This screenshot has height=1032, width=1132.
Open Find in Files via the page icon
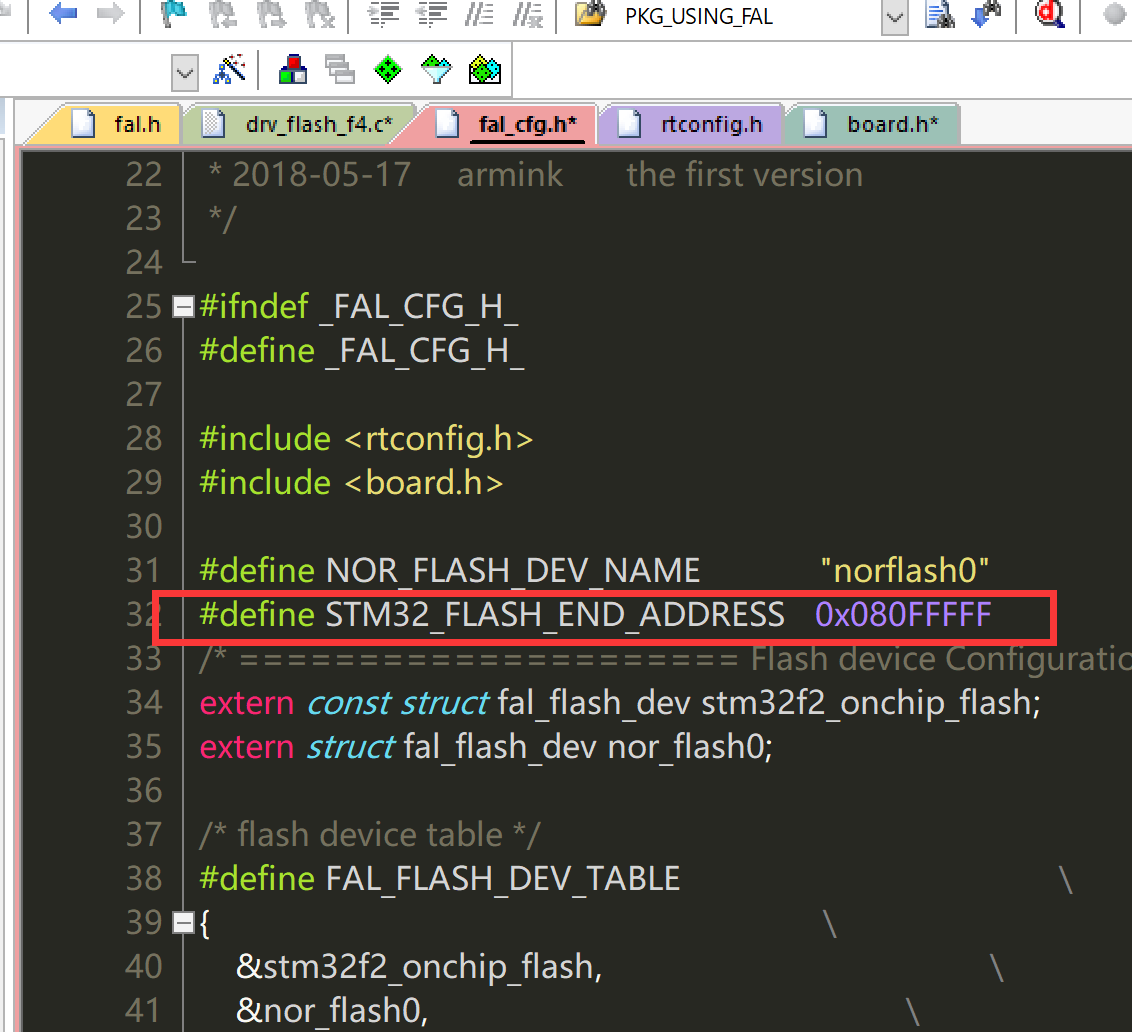pos(938,16)
